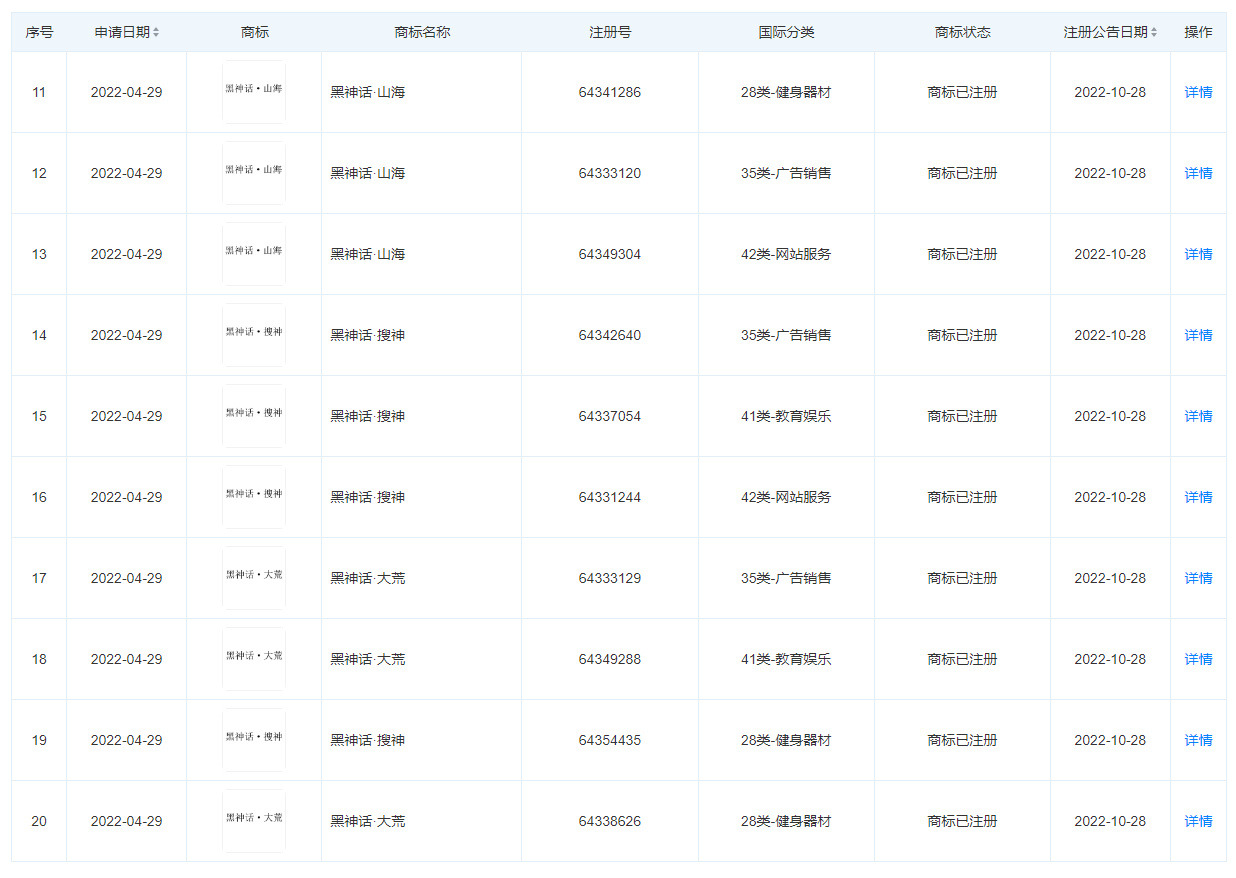Click the 国际分类 column header

[786, 32]
